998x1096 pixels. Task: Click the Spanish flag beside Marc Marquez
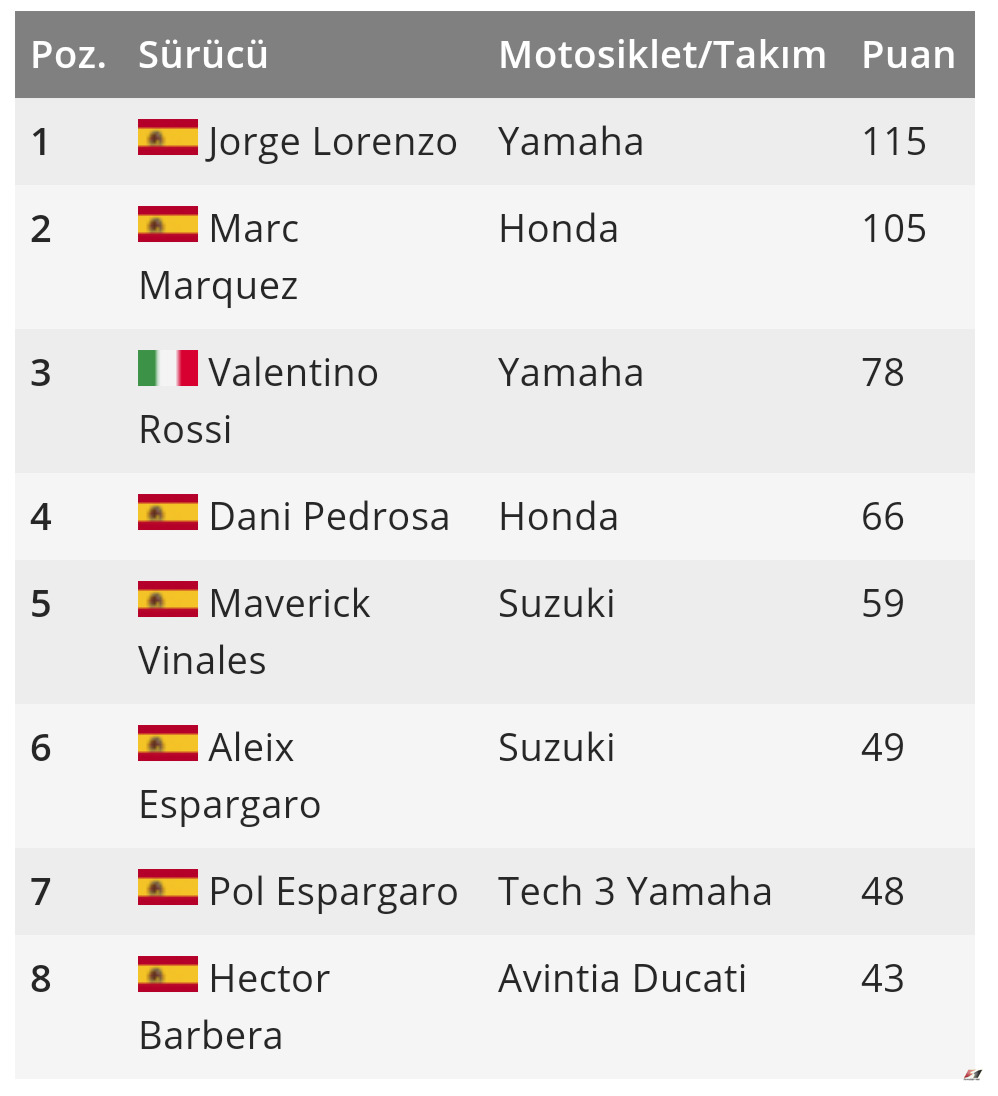click(x=168, y=224)
